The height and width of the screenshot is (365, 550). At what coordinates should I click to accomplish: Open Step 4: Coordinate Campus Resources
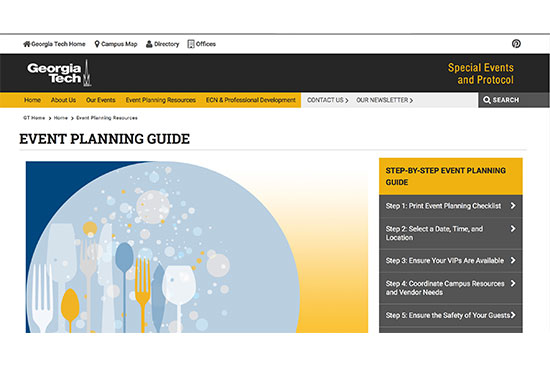(451, 288)
